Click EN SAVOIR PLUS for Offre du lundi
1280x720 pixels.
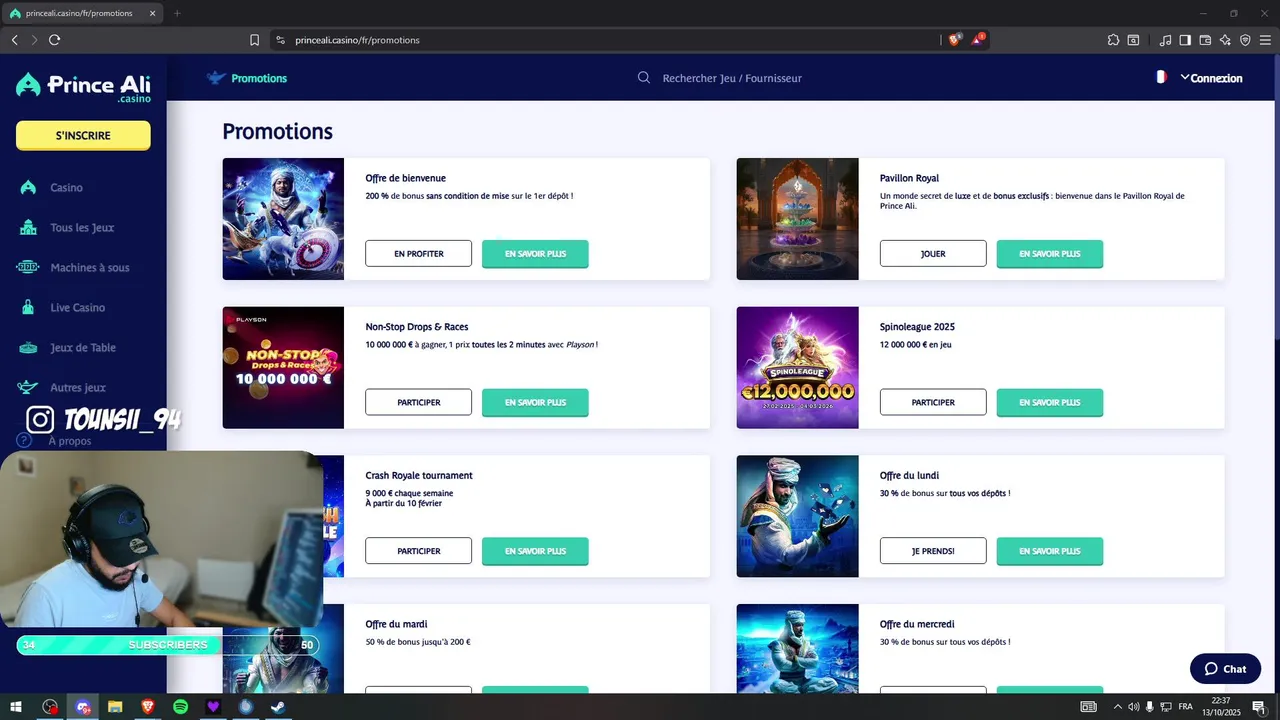1050,551
